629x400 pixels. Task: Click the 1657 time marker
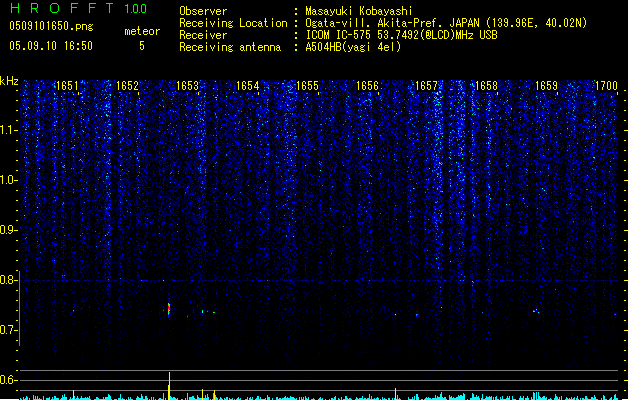coord(426,86)
